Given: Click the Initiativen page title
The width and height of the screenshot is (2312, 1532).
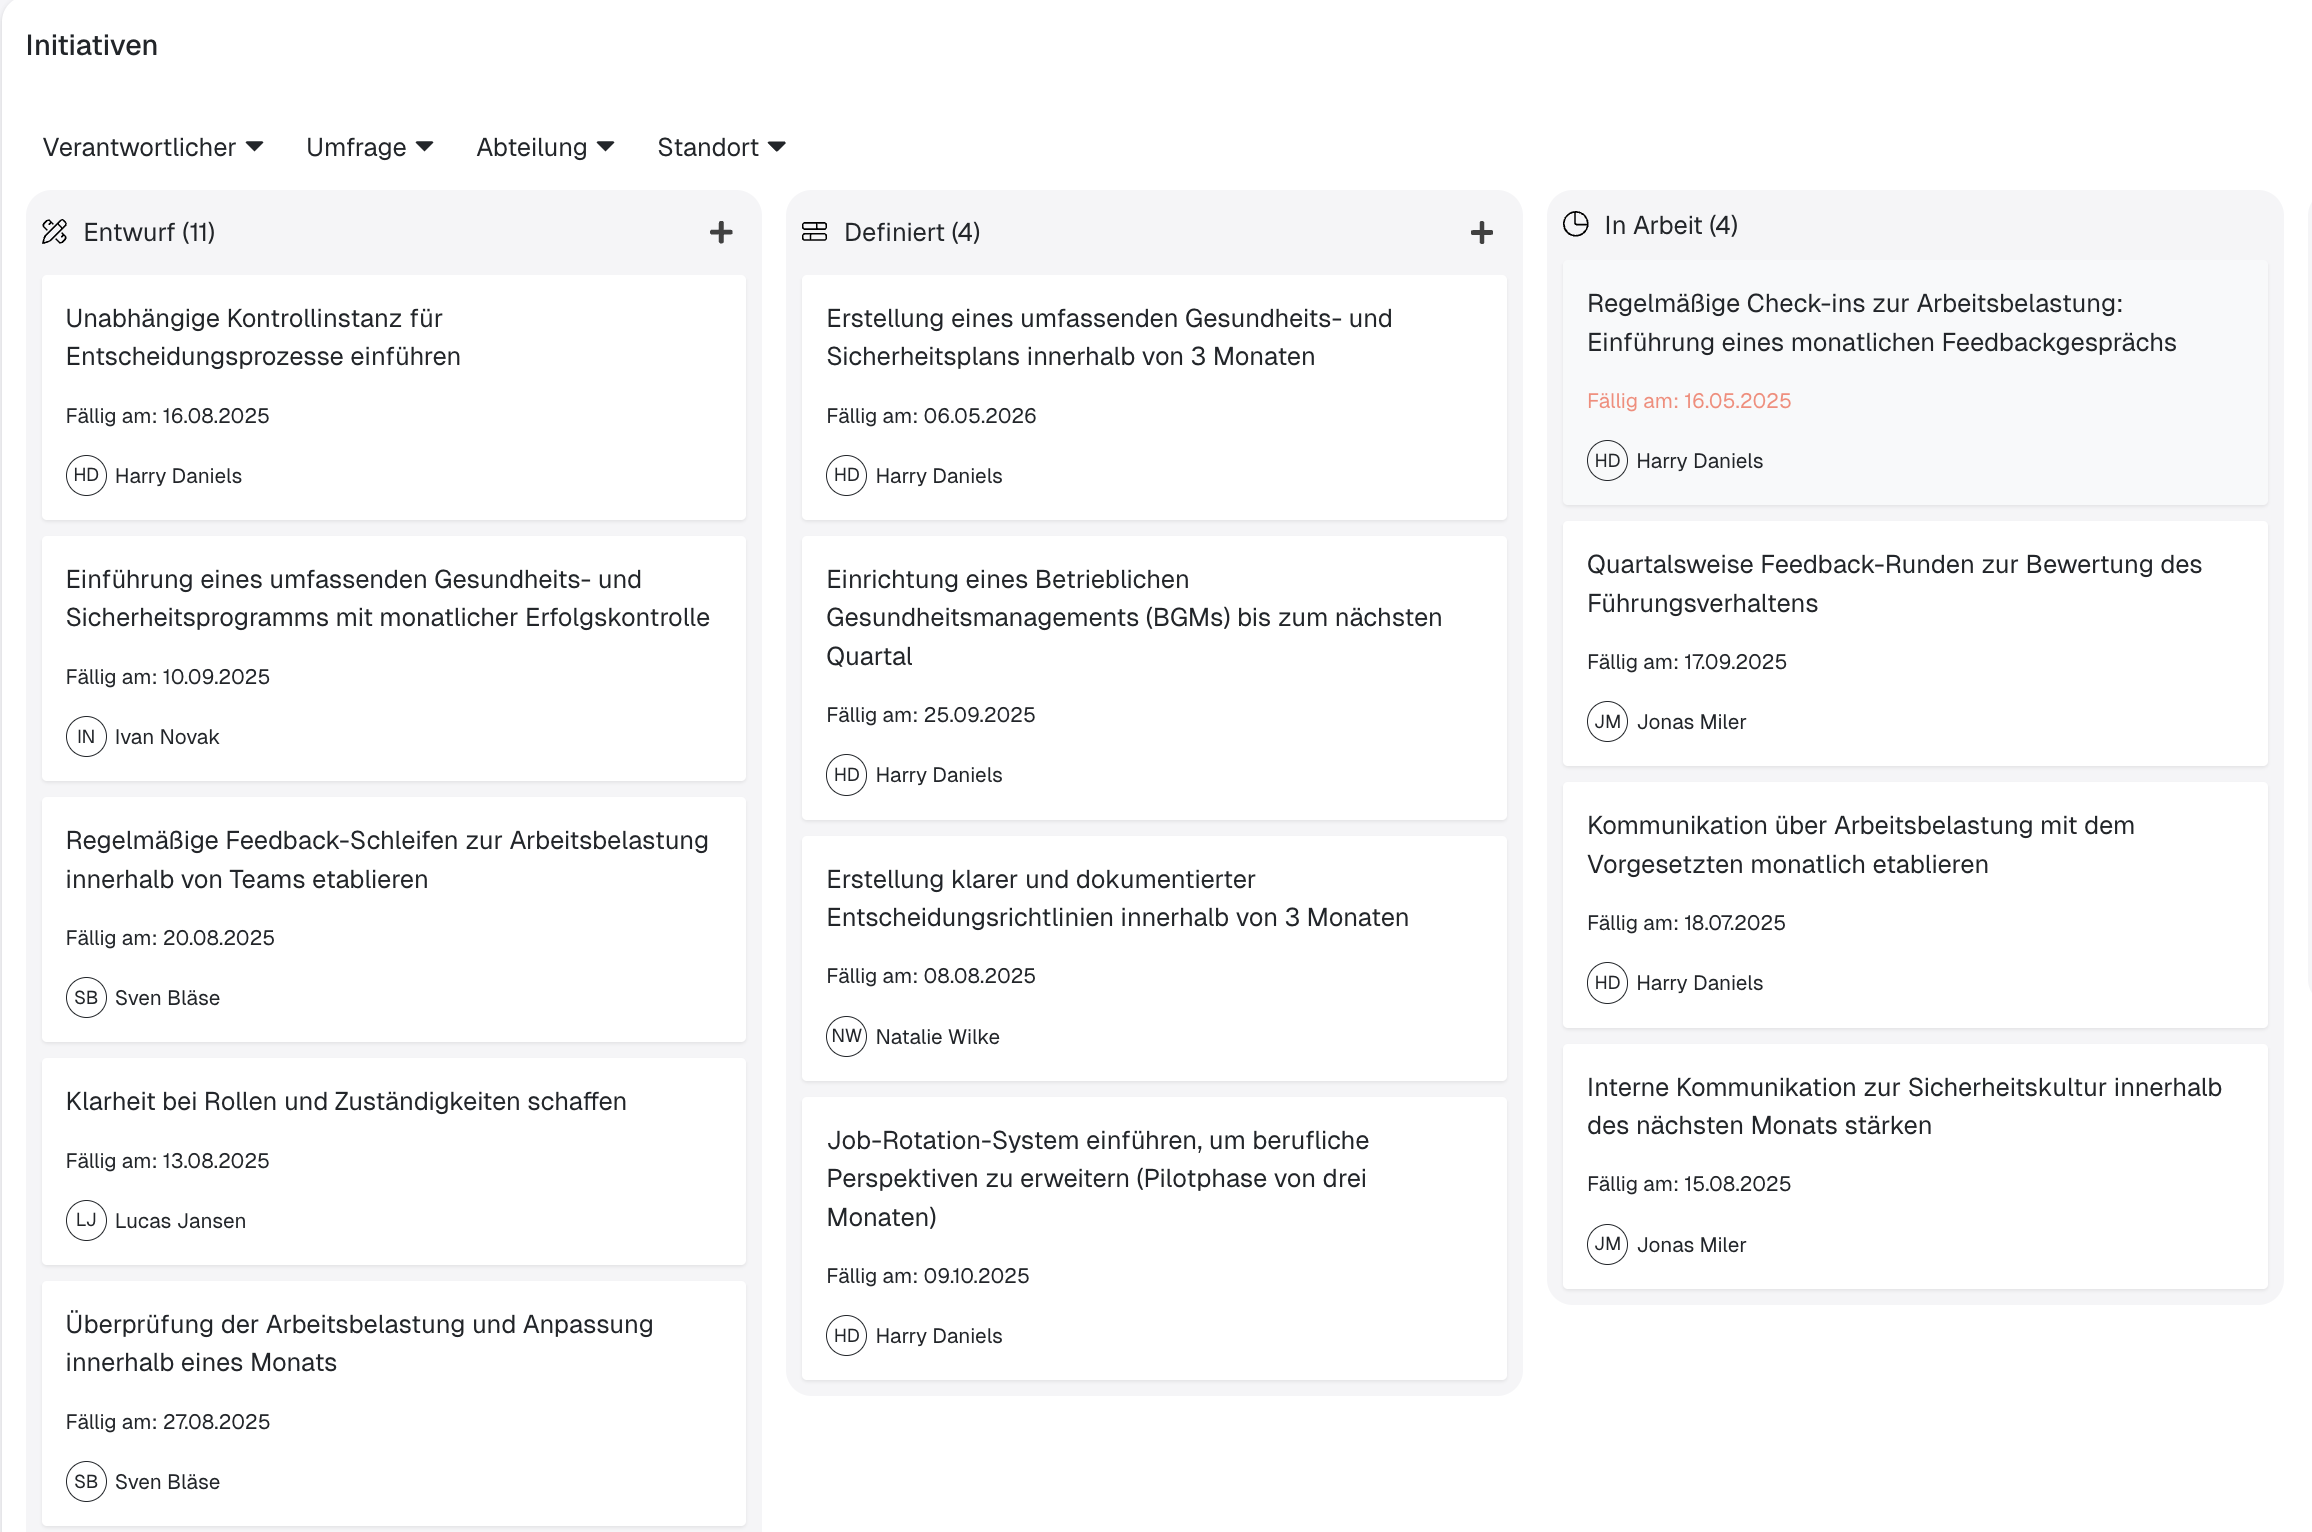Looking at the screenshot, I should 91,44.
